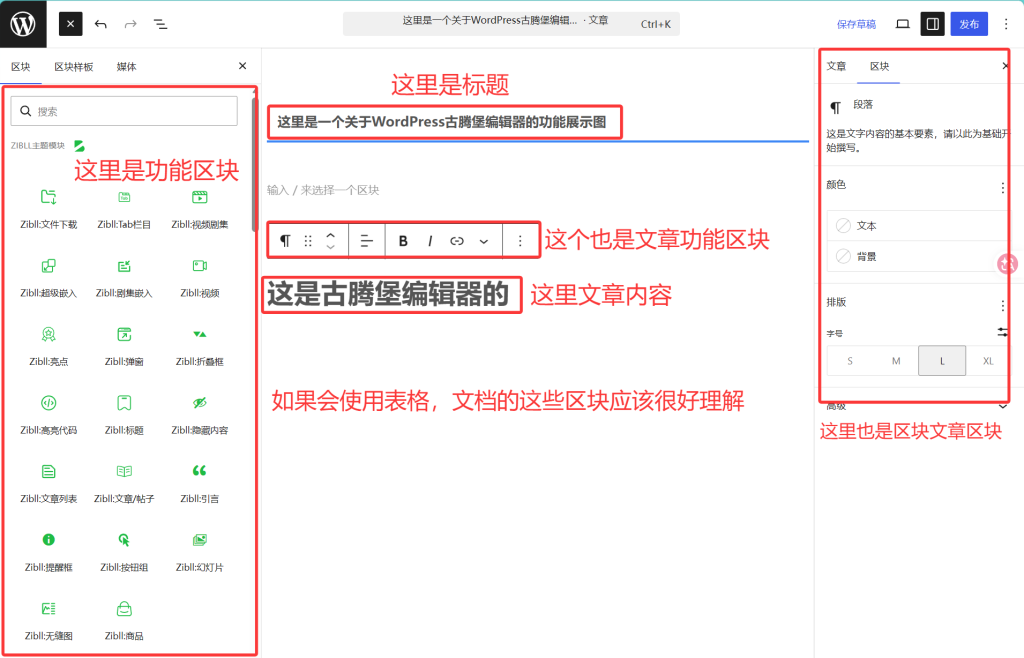Click the 发布 publish button
Viewport: 1024px width, 658px height.
click(x=968, y=24)
